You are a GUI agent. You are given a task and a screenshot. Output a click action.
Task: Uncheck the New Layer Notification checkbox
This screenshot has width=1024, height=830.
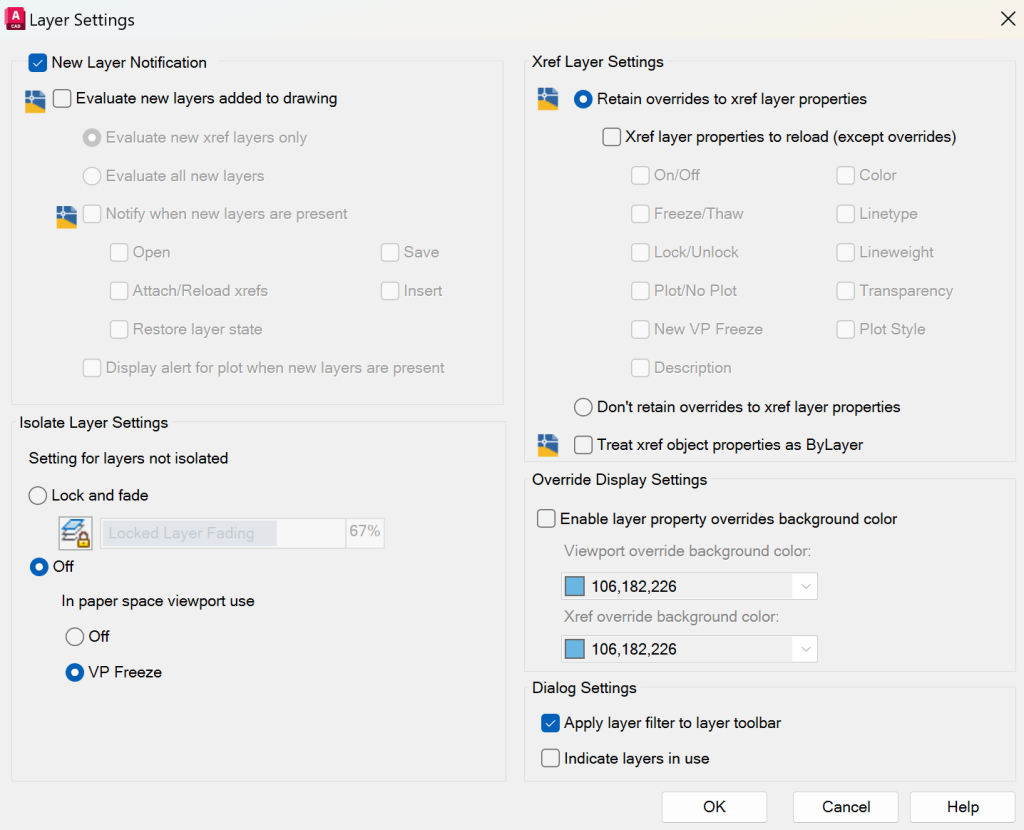tap(38, 63)
